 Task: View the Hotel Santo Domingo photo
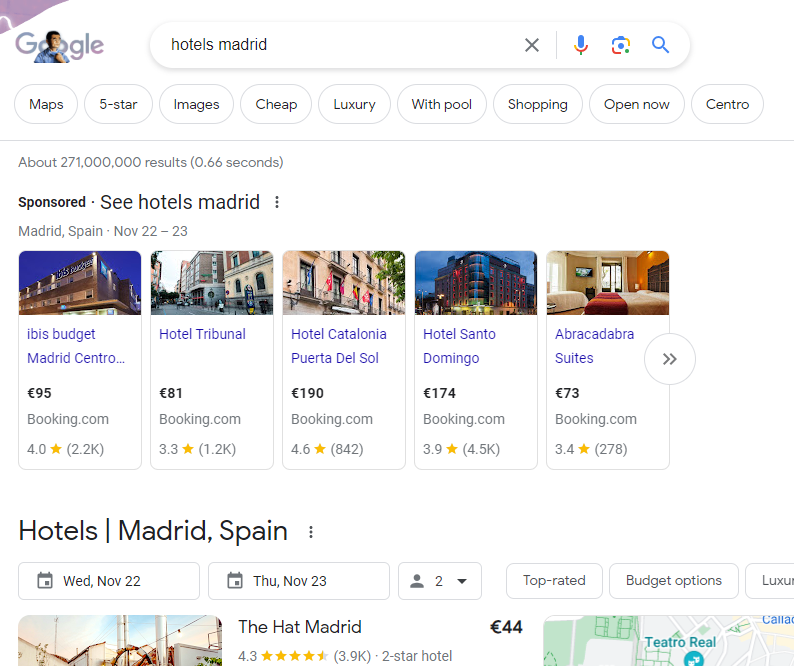[x=475, y=283]
